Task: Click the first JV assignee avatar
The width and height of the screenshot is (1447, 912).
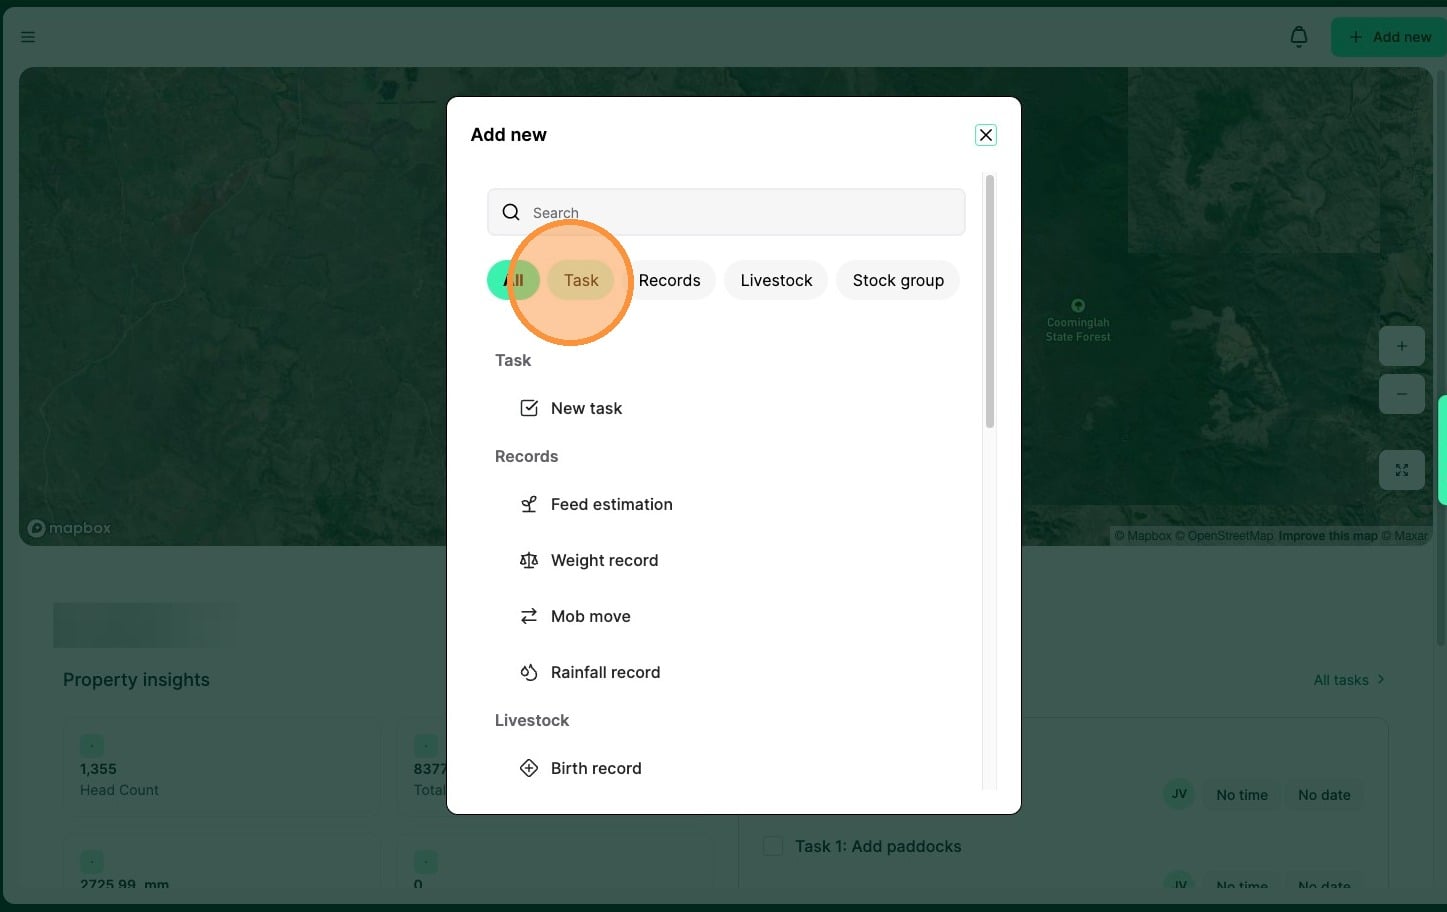Action: coord(1179,794)
